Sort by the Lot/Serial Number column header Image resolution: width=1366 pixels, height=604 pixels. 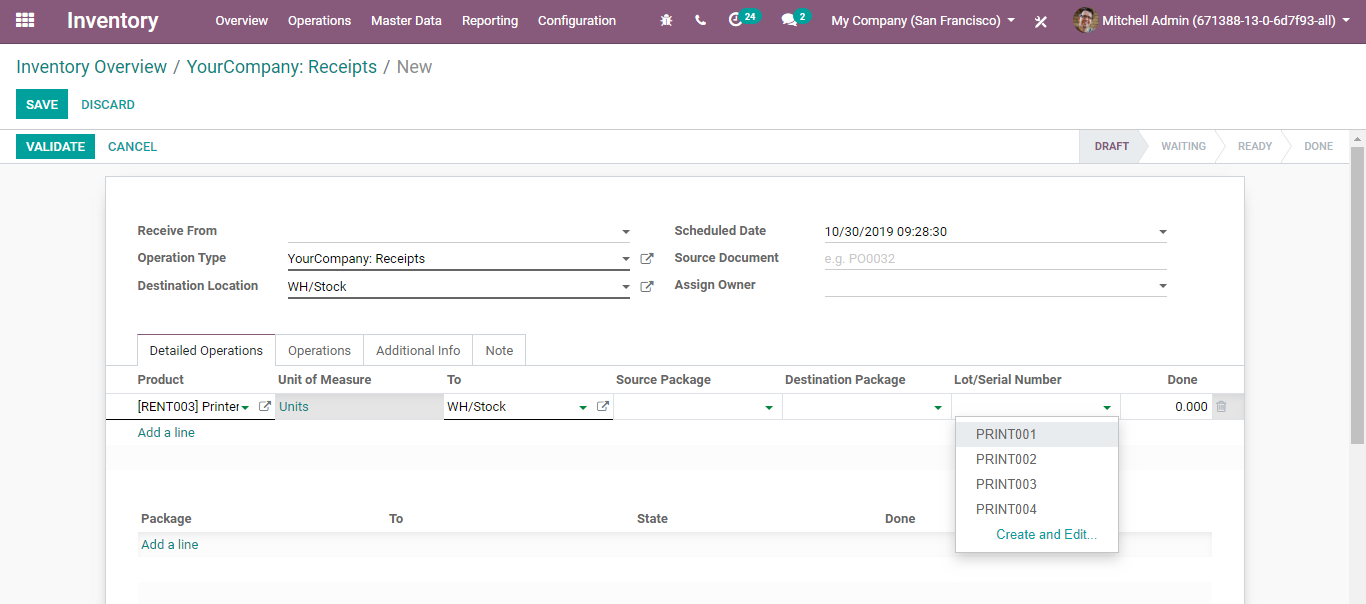point(1008,380)
